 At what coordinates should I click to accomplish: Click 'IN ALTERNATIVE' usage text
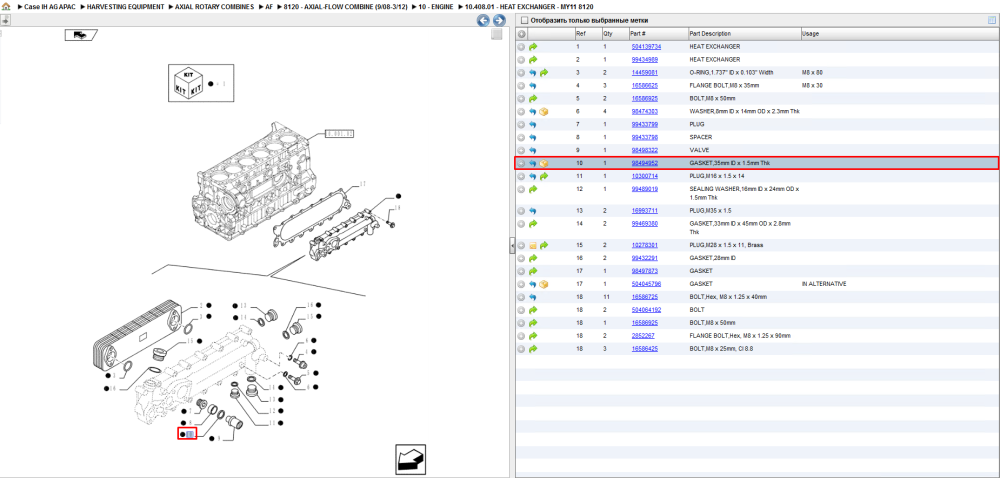tap(824, 284)
